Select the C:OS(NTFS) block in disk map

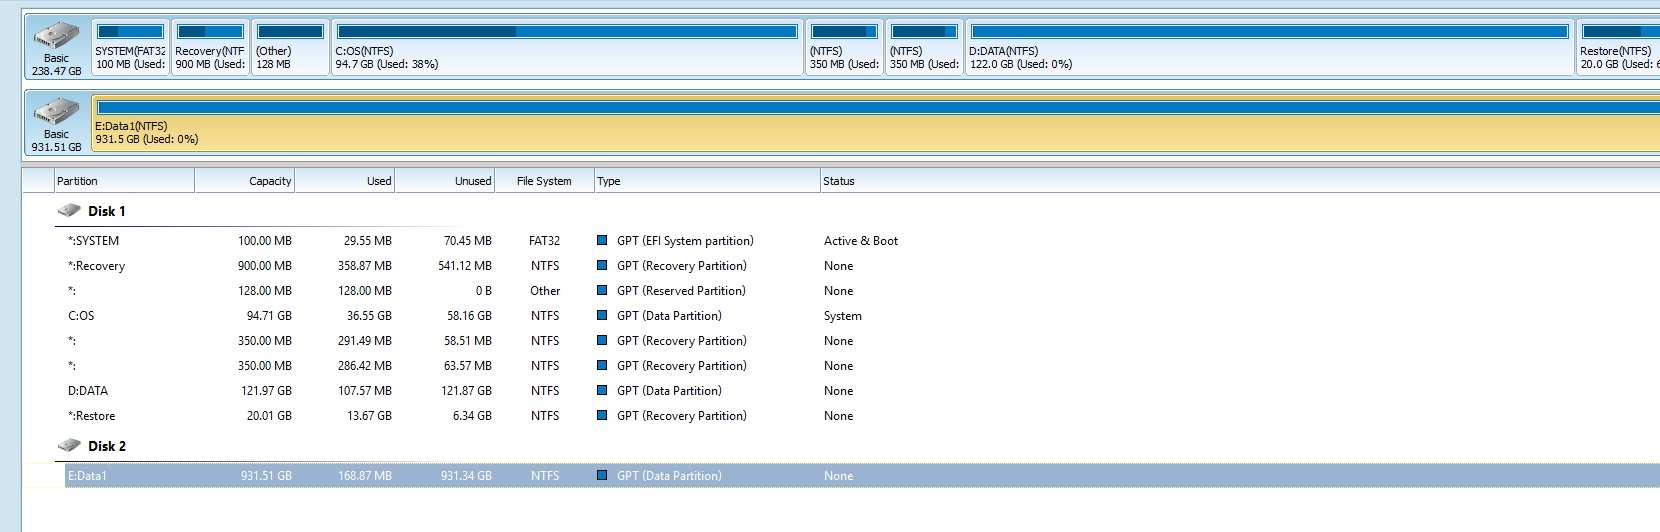pos(567,48)
